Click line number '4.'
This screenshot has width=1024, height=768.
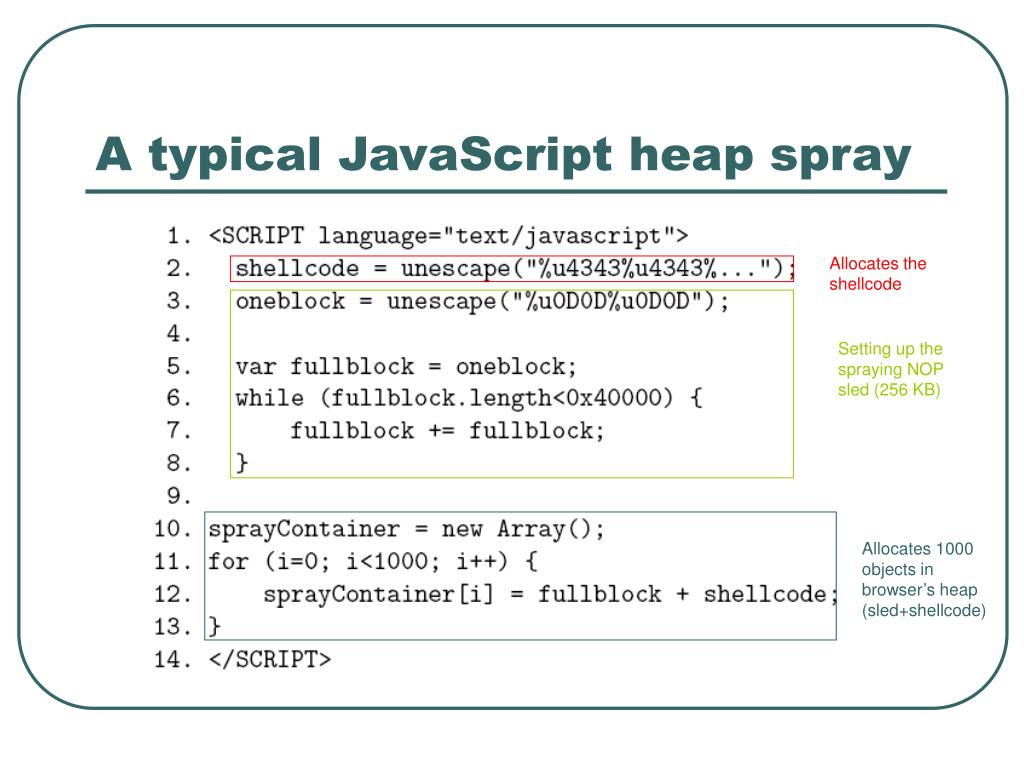tap(178, 334)
